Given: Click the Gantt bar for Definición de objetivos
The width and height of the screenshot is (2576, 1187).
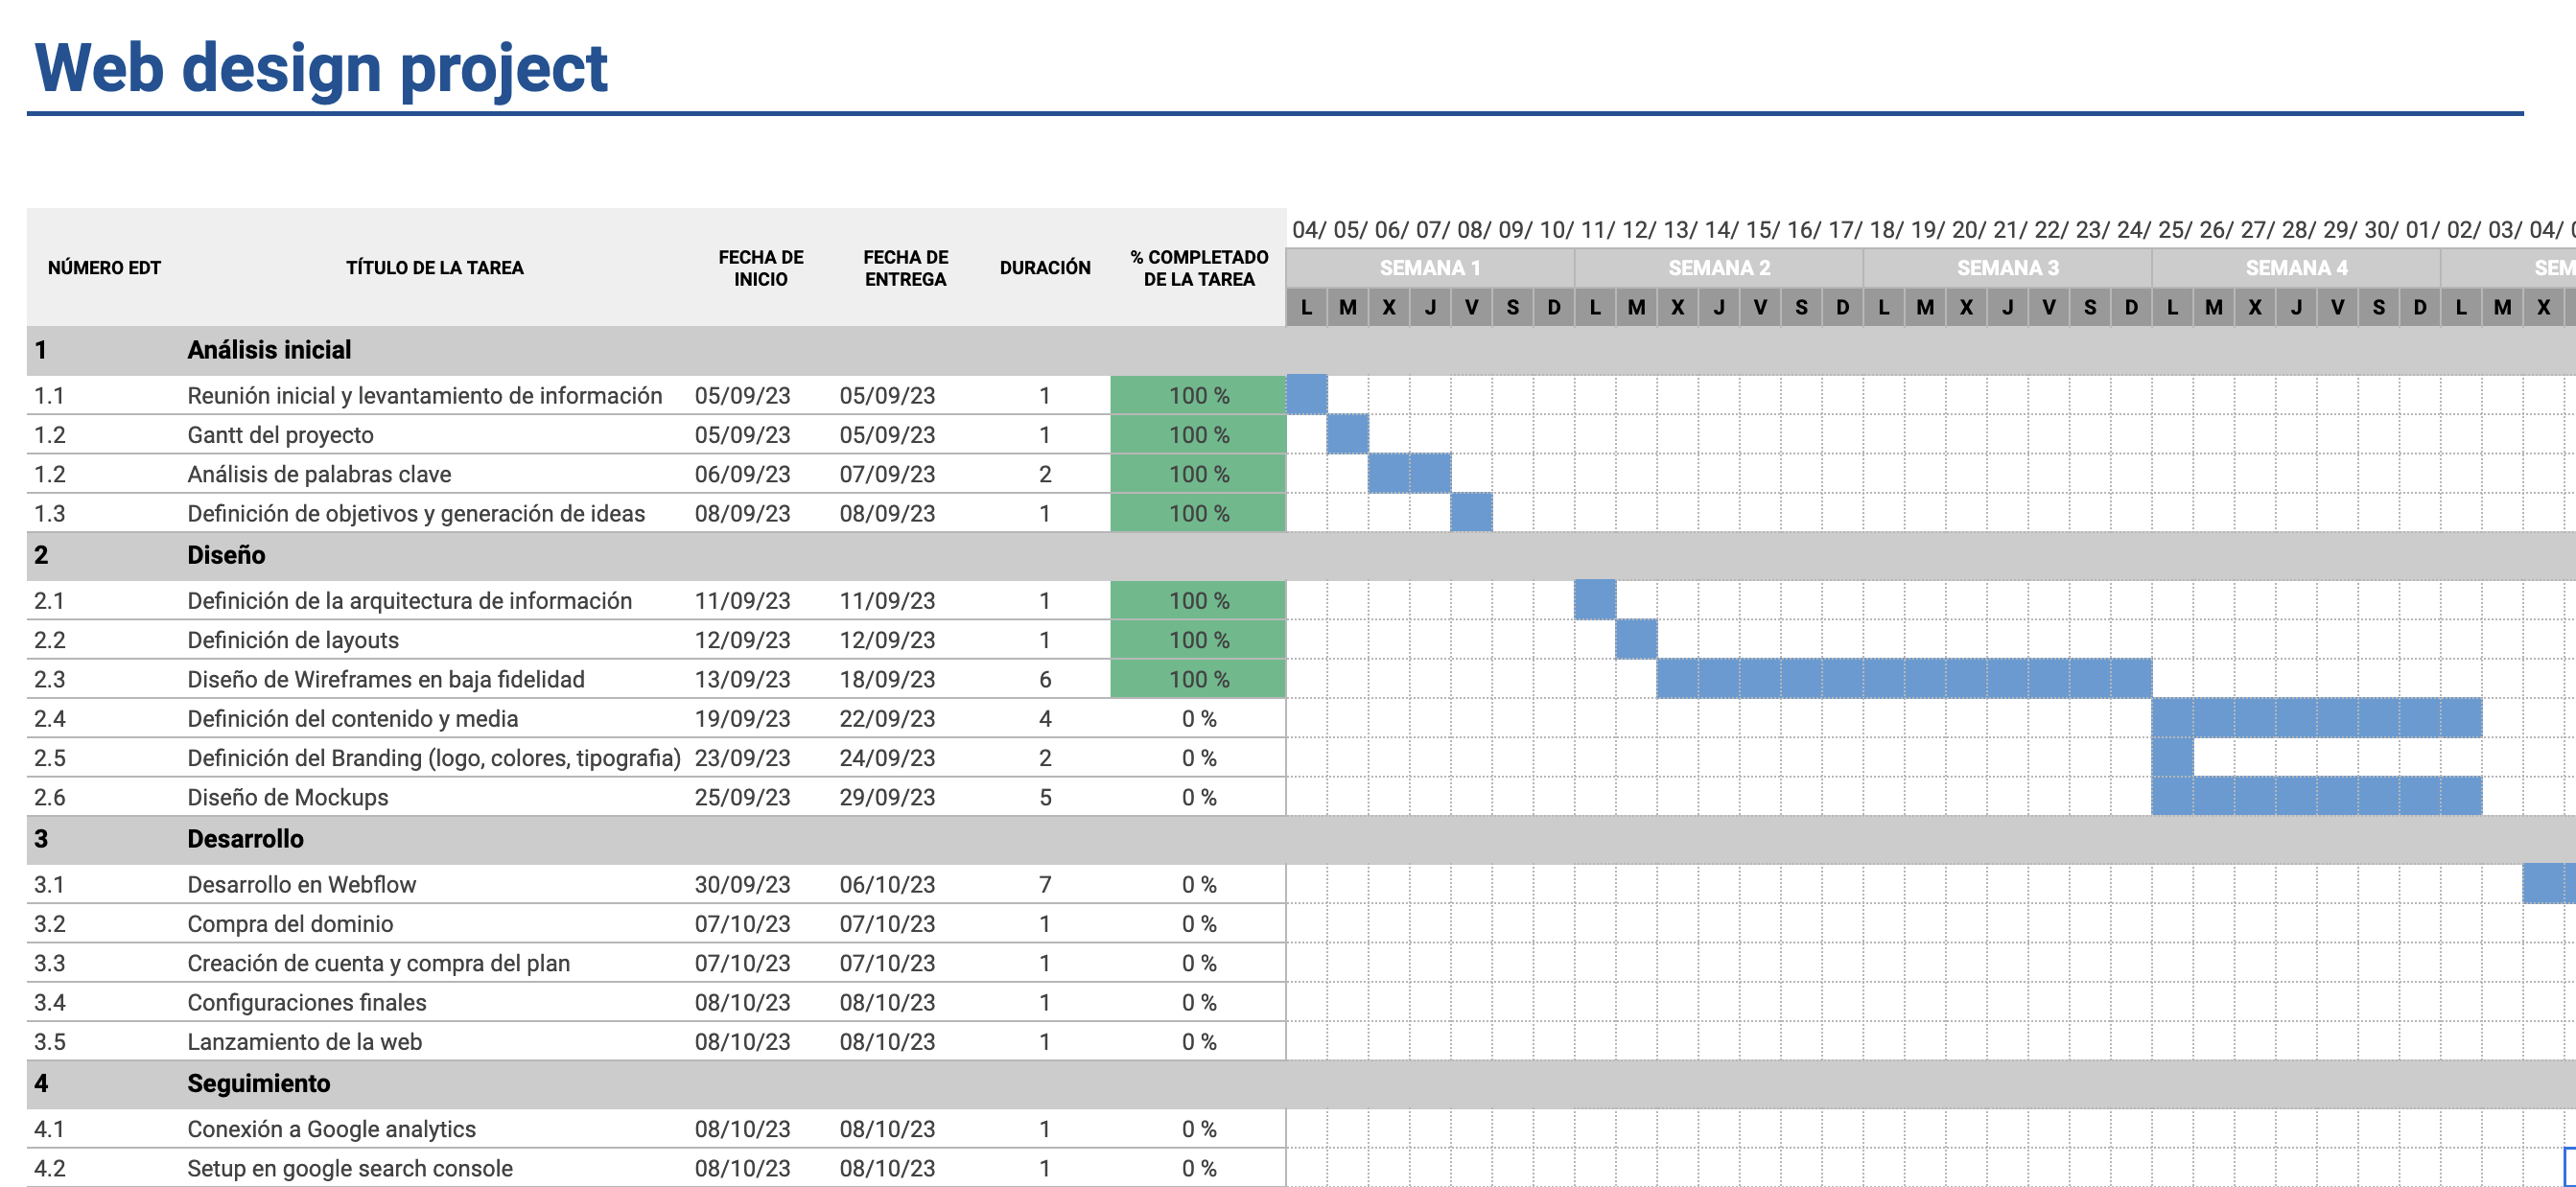Looking at the screenshot, I should click(x=1471, y=512).
